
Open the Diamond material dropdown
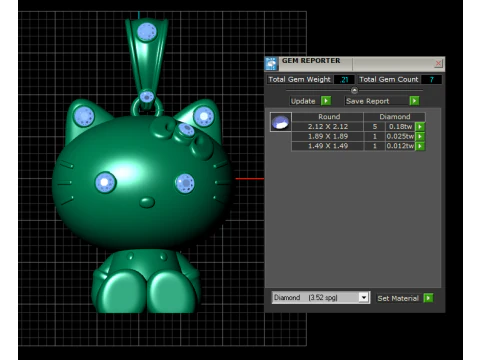[364, 297]
